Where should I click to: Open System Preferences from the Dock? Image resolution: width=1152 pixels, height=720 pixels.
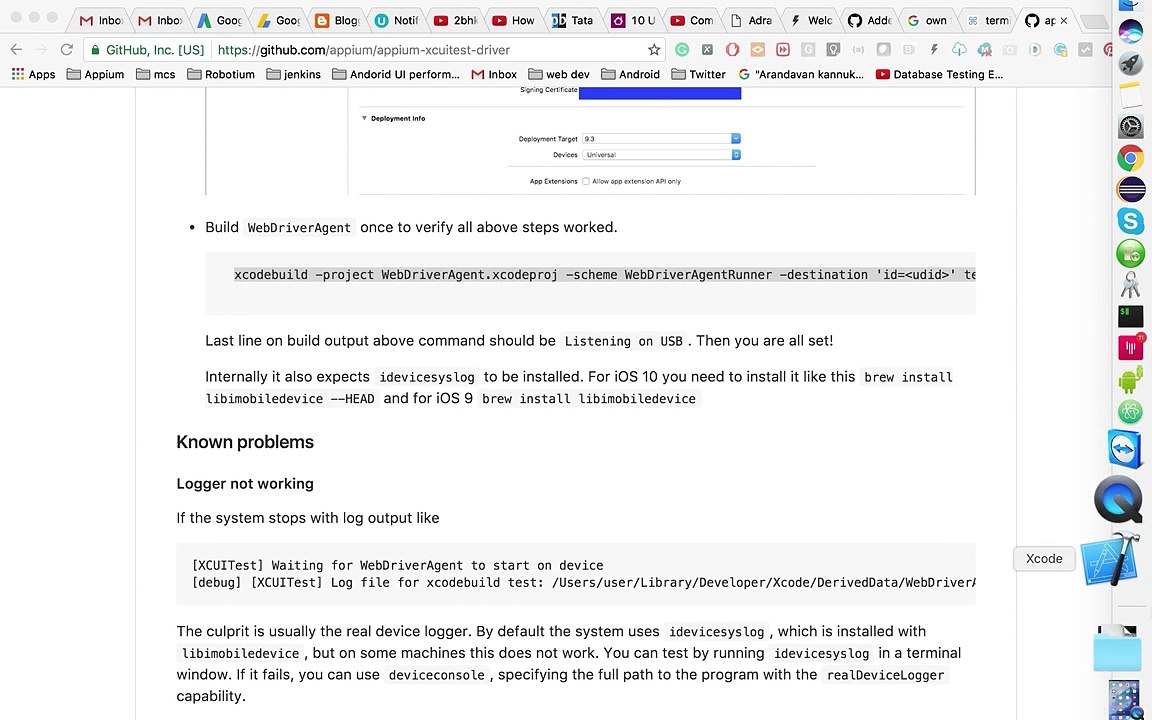[1130, 126]
